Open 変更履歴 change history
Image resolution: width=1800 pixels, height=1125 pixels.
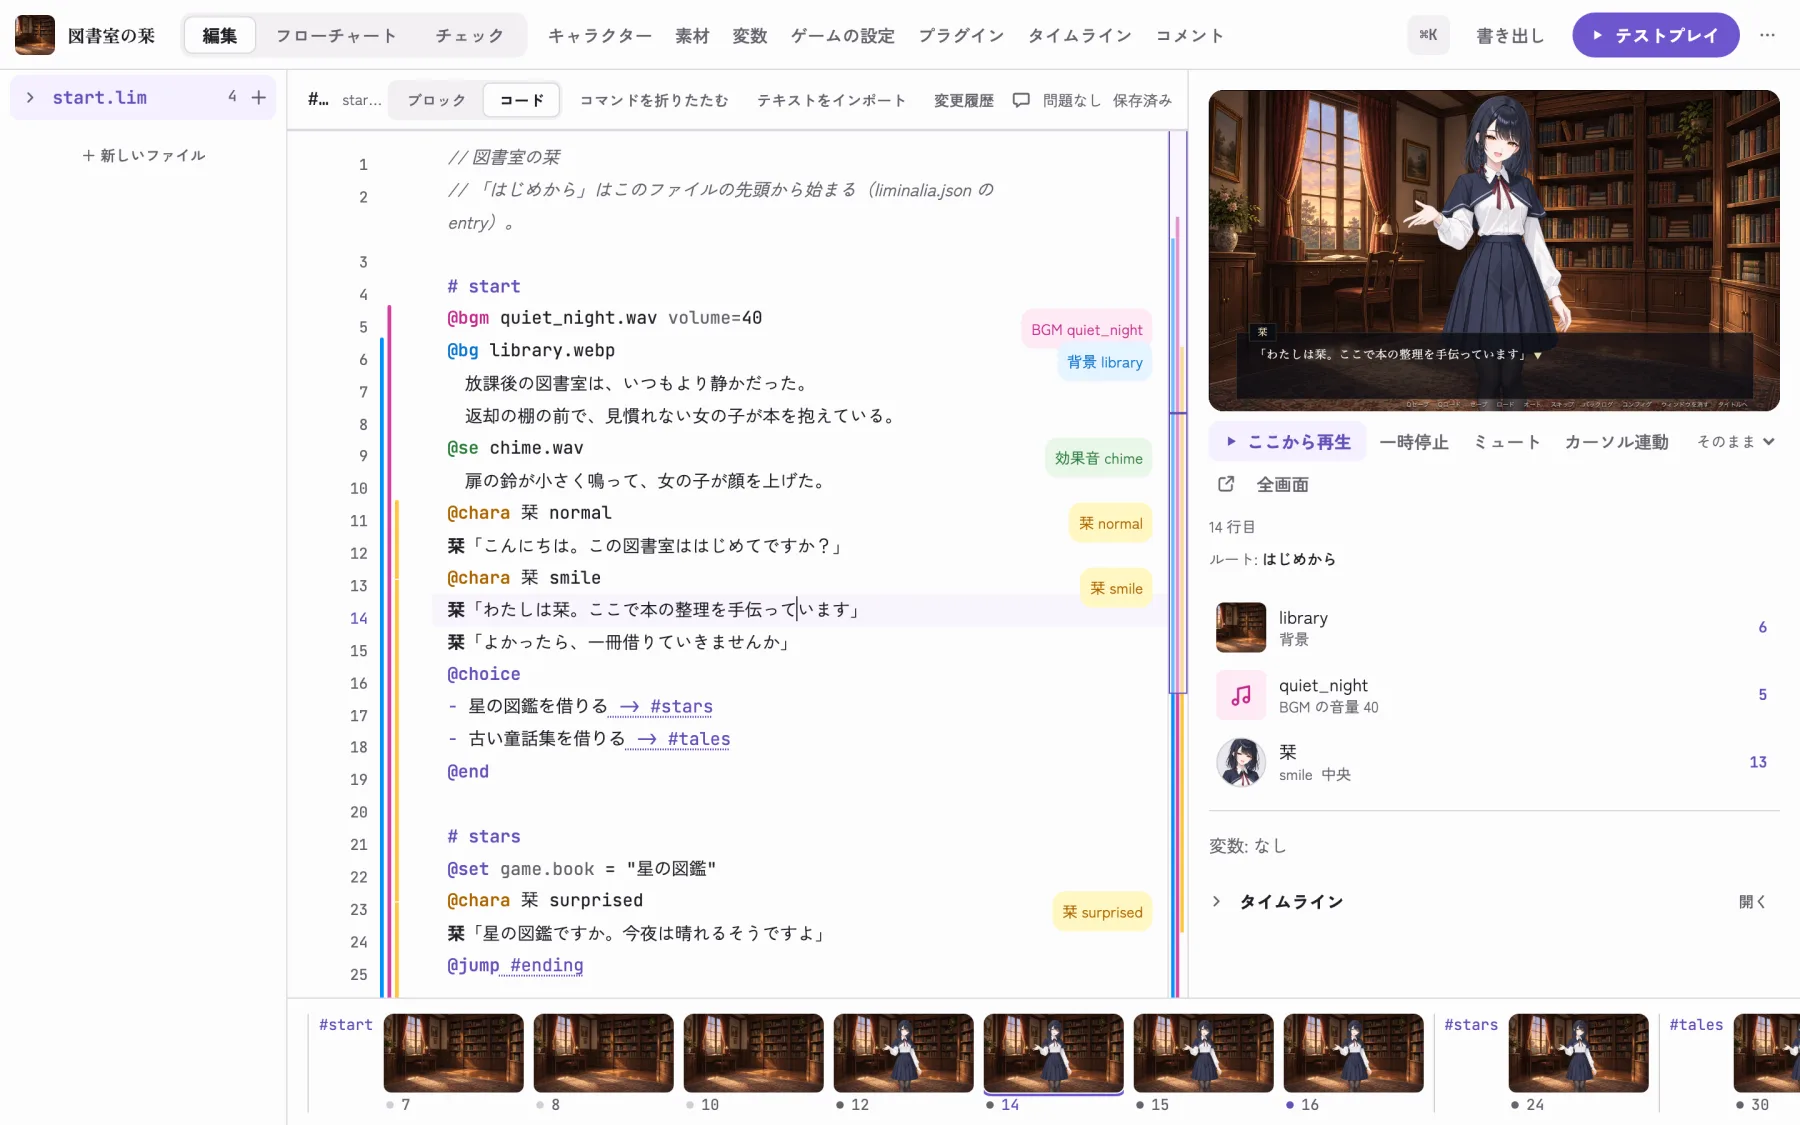tap(964, 100)
